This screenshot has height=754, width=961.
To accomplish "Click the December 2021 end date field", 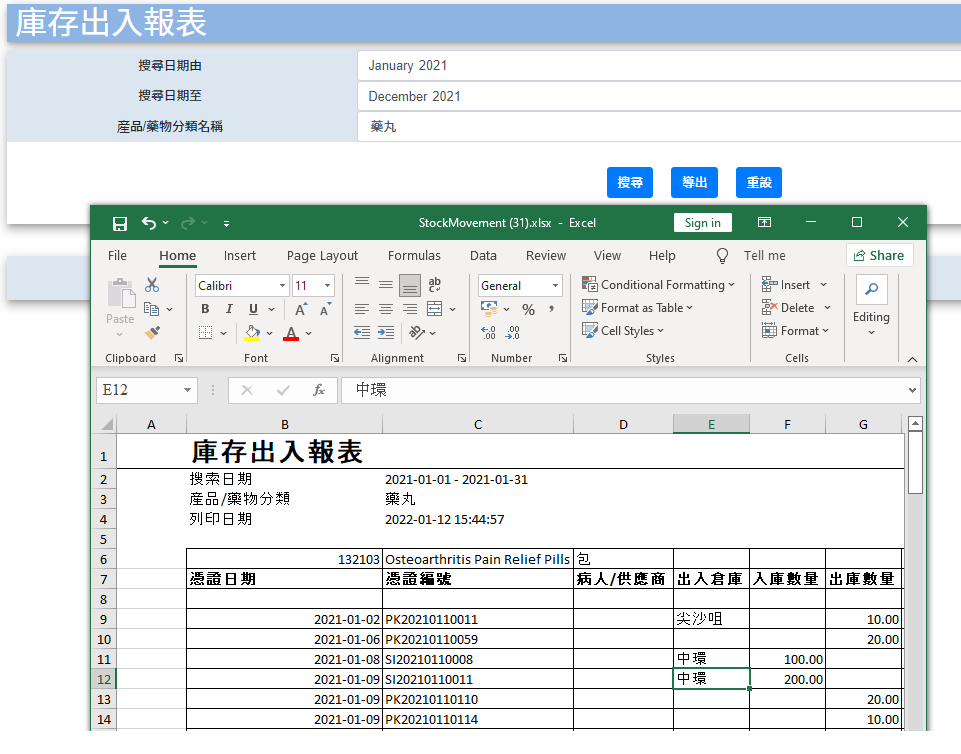I will (x=659, y=96).
